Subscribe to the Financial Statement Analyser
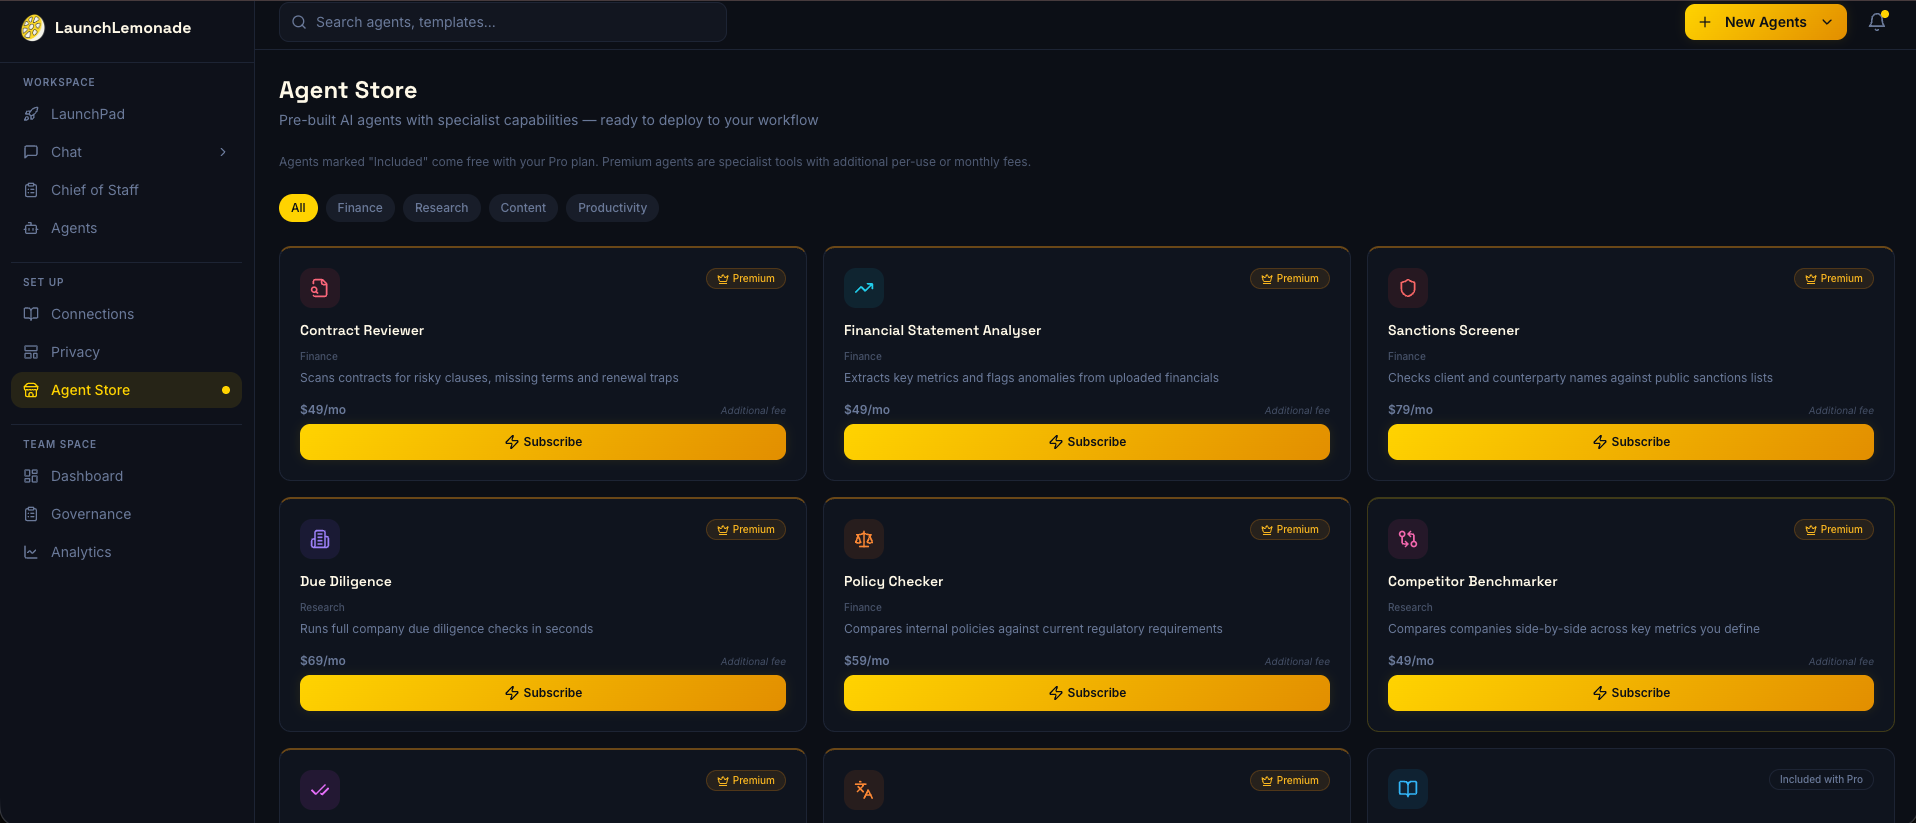Screen dimensions: 1916x823 pyautogui.click(x=1086, y=441)
